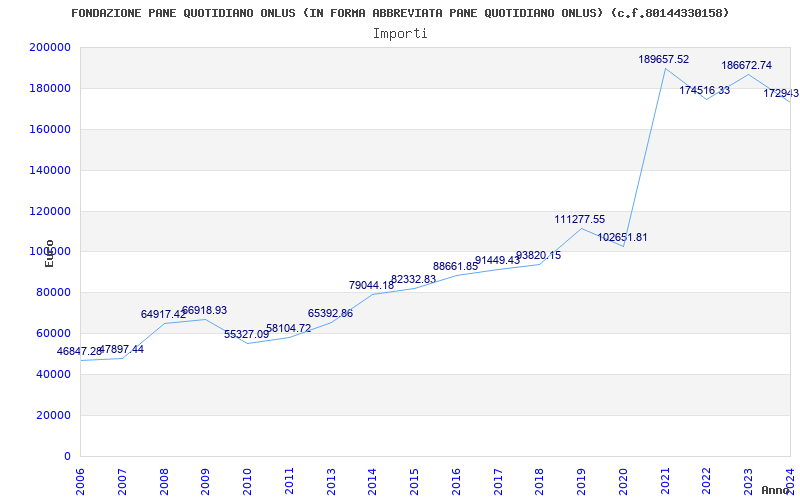Select the 186672.74 data label

(x=746, y=65)
